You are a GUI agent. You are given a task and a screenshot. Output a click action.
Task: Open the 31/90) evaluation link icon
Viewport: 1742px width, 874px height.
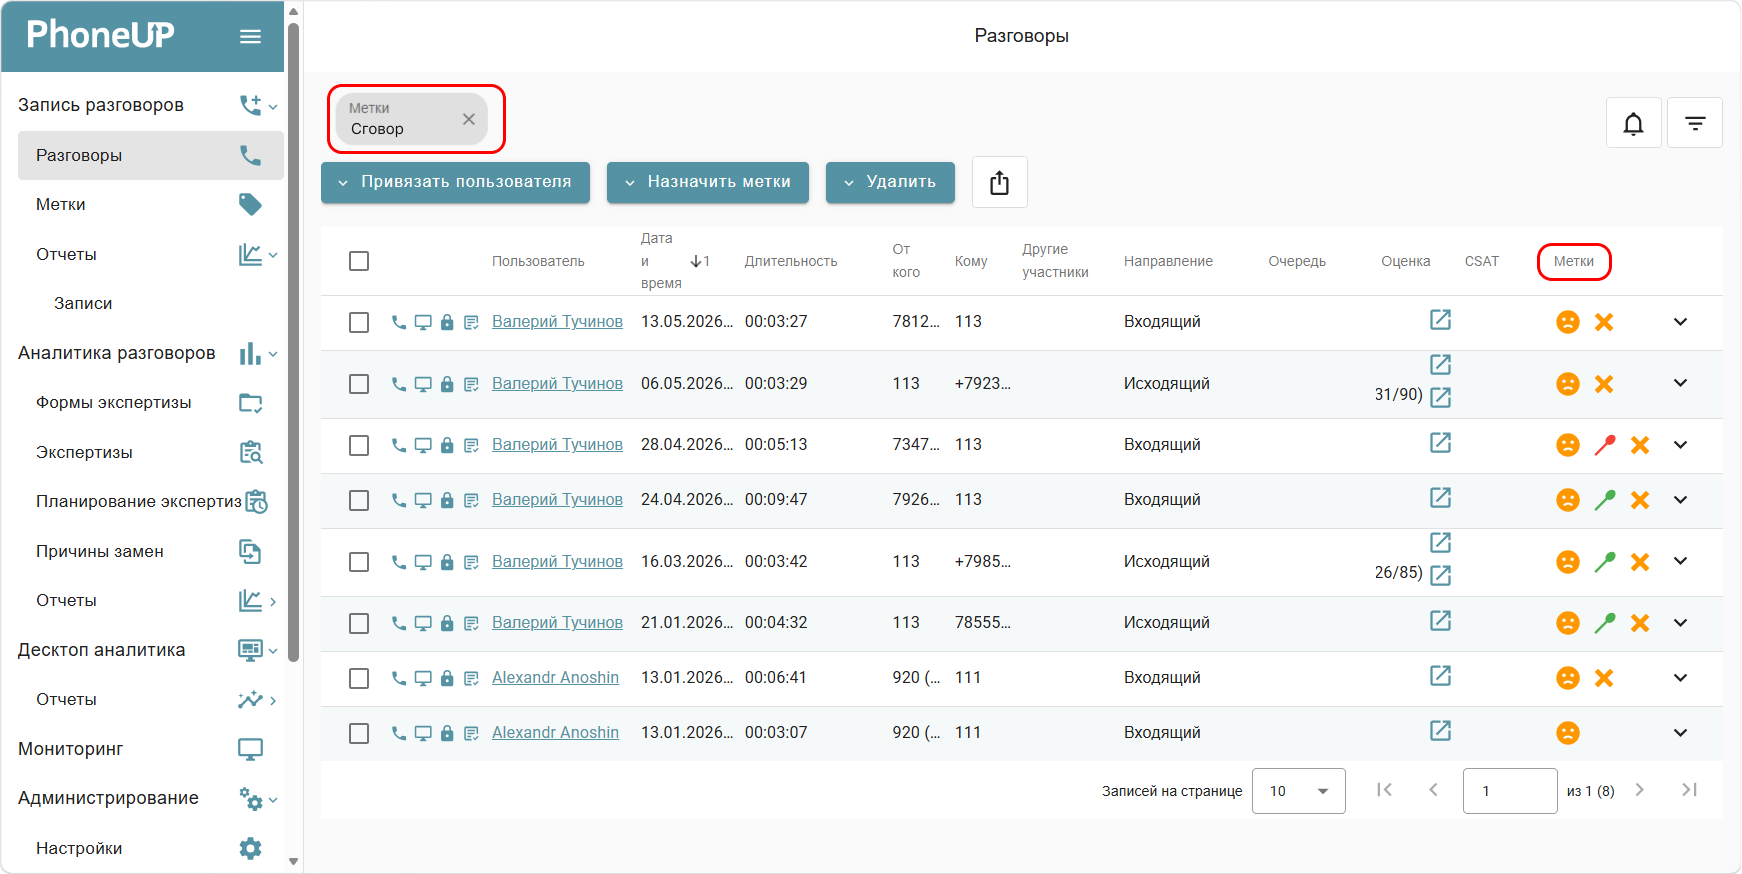point(1440,397)
